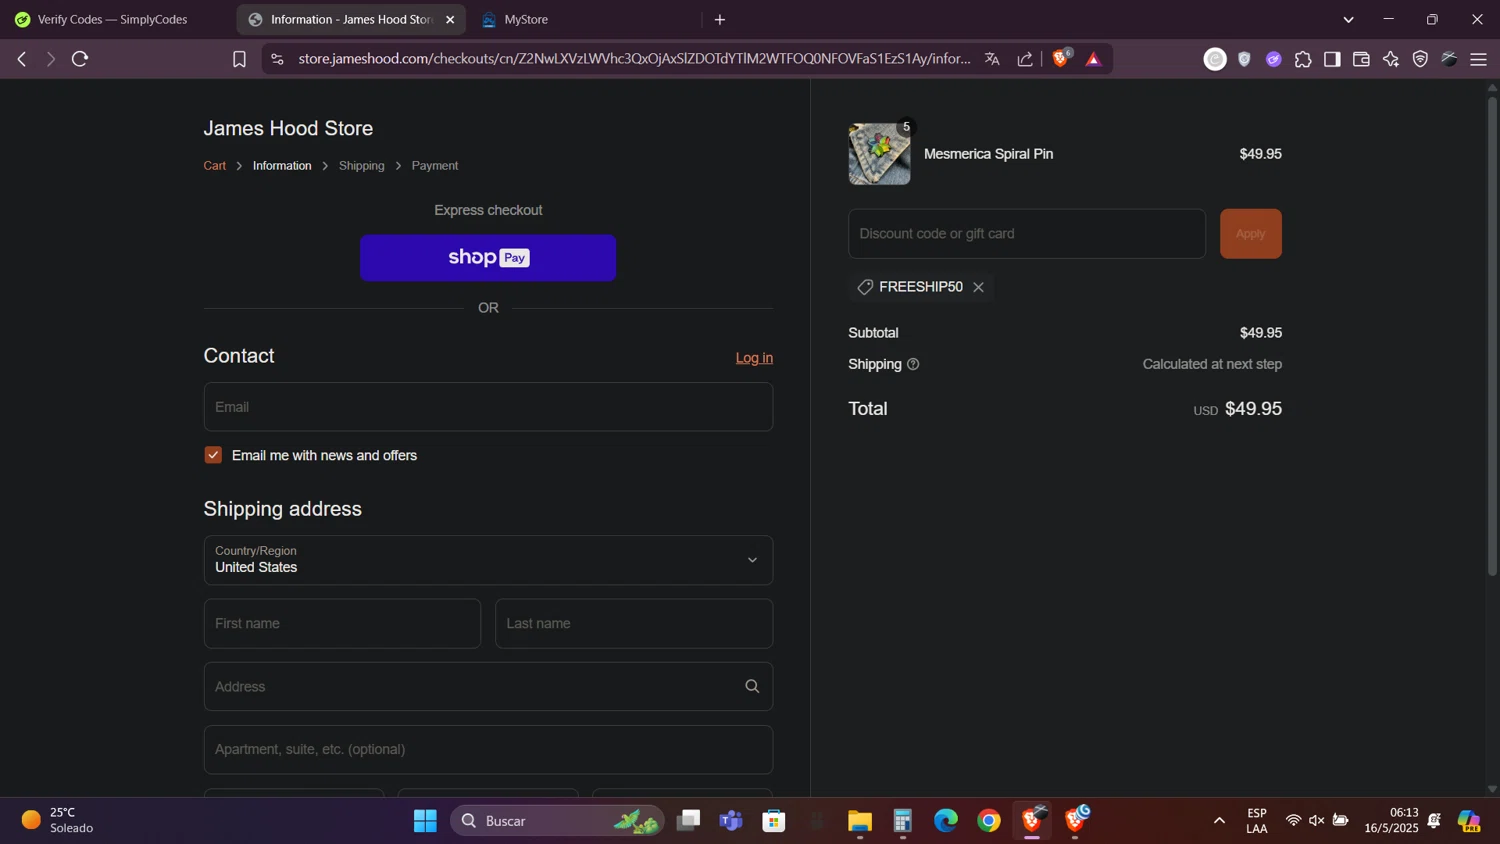This screenshot has height=844, width=1500.
Task: Focus the Apartment, suite, etc. field
Action: coord(488,749)
